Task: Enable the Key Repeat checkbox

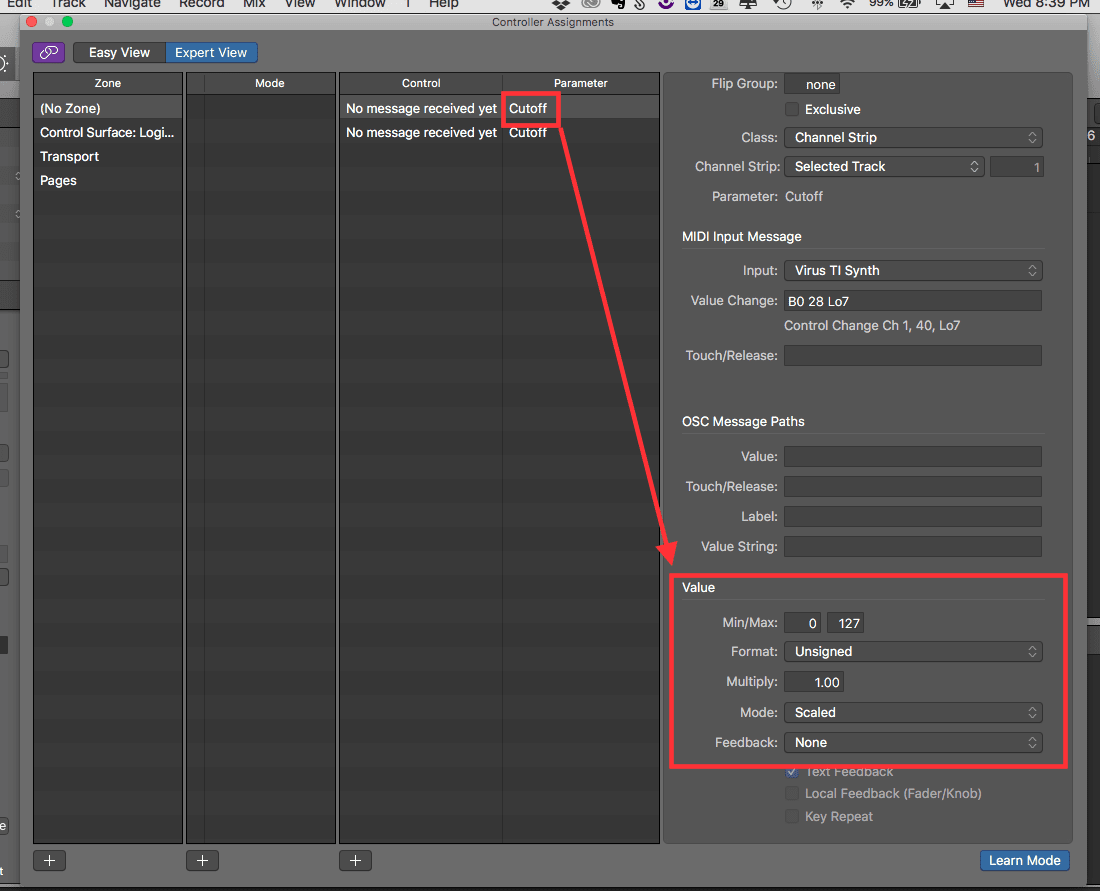Action: click(792, 817)
